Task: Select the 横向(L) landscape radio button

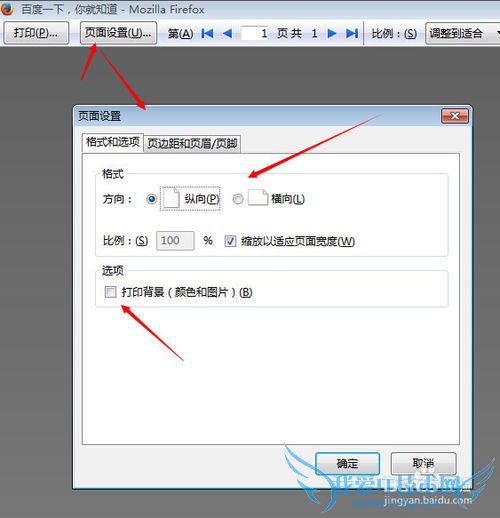Action: click(238, 199)
